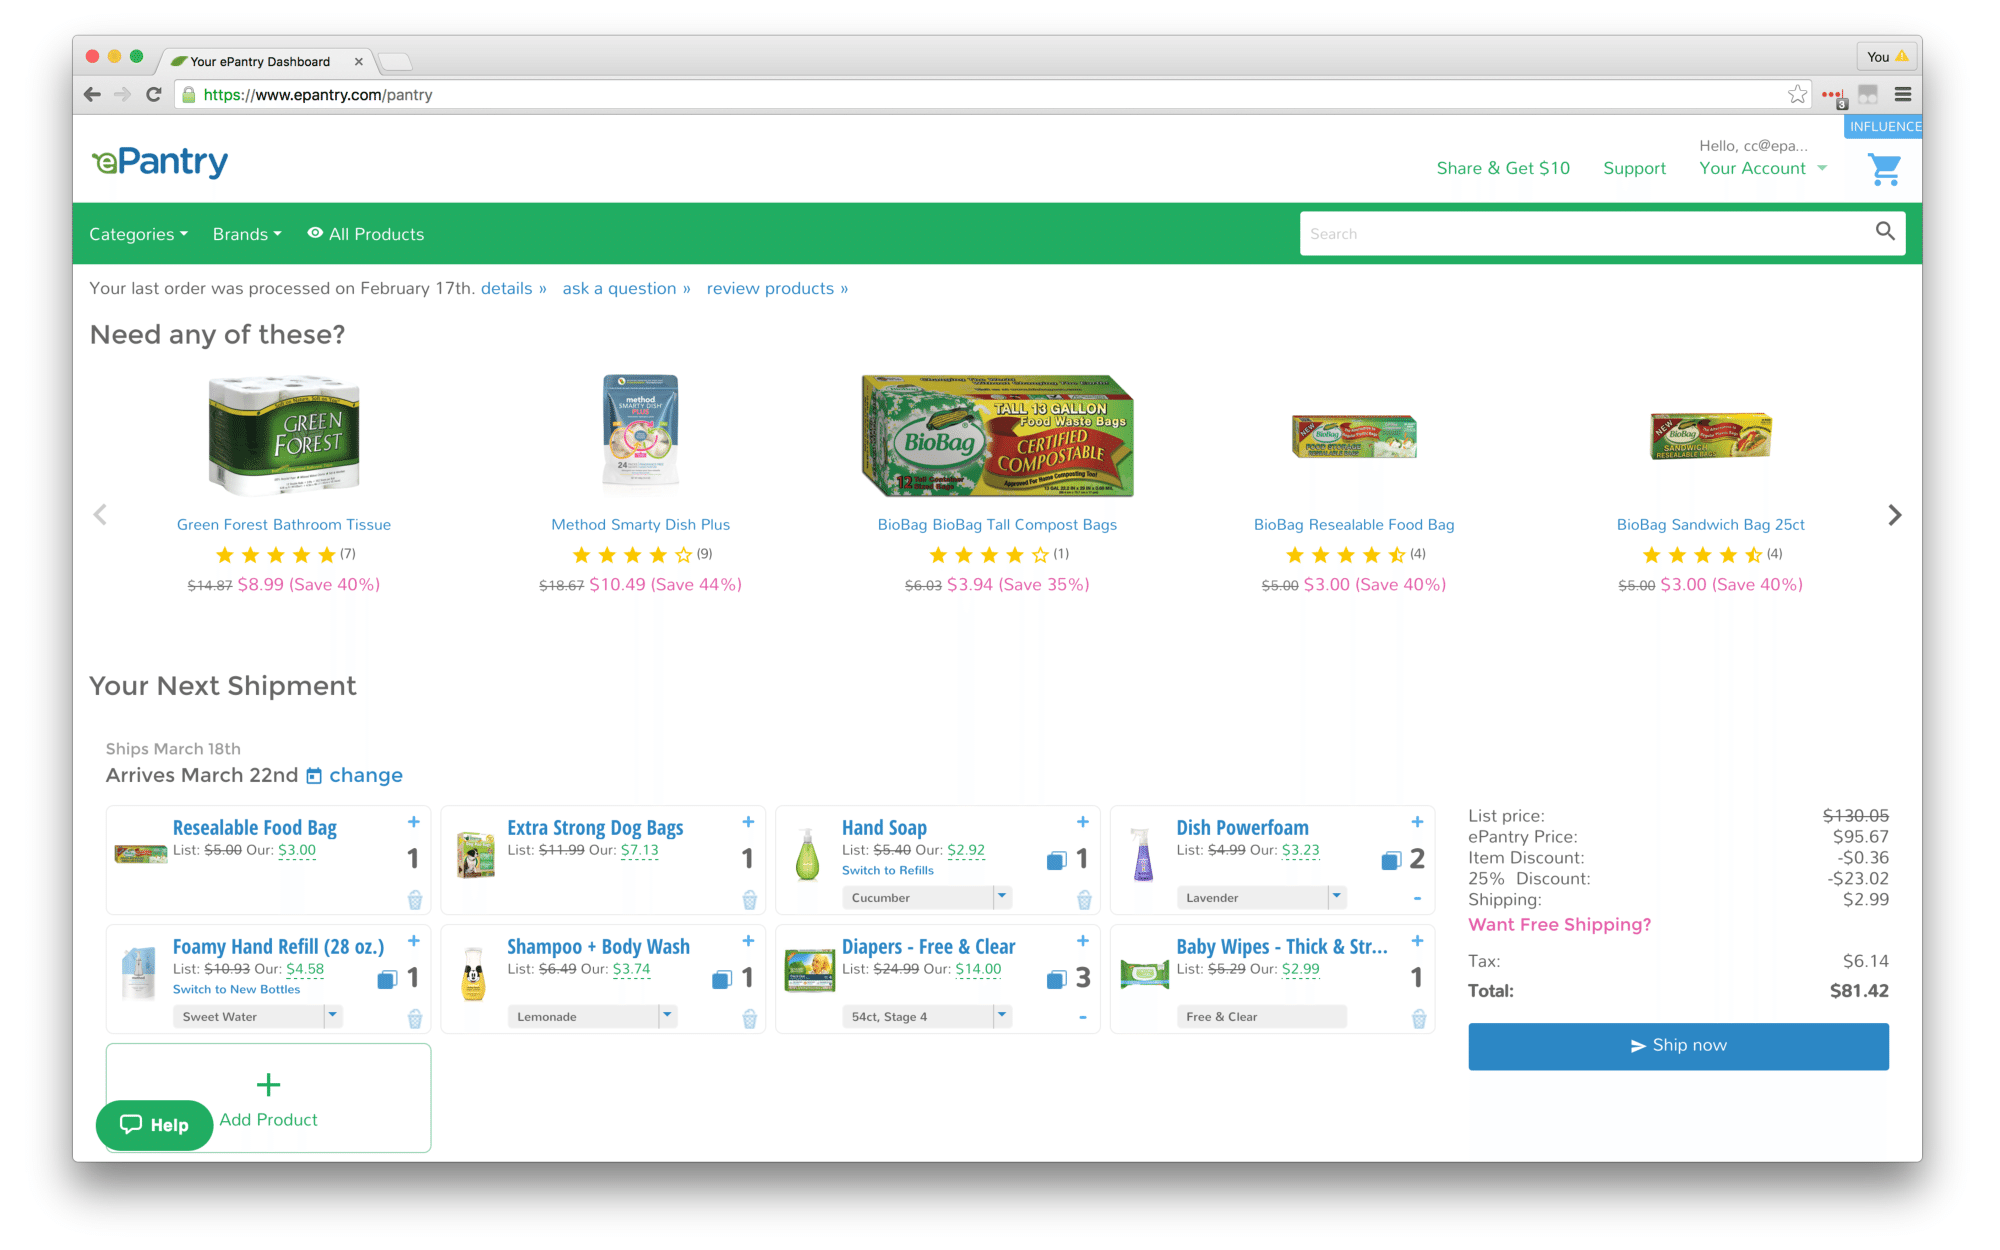Open Shampoo Lemonade scent dropdown
The height and width of the screenshot is (1250, 2000).
592,1017
